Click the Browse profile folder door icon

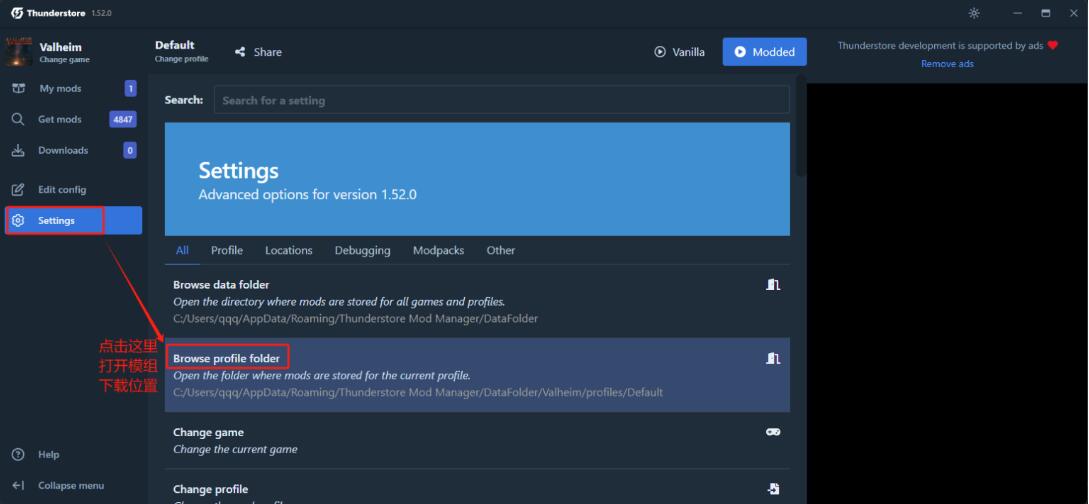[x=773, y=358]
